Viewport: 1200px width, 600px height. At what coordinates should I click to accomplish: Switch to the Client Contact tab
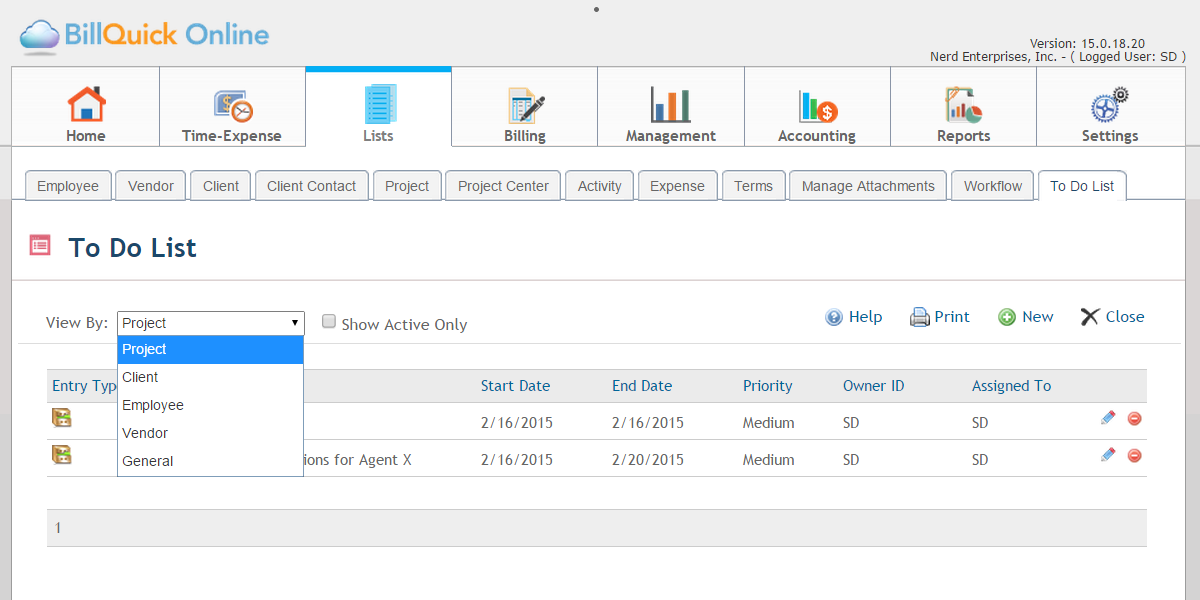(312, 186)
